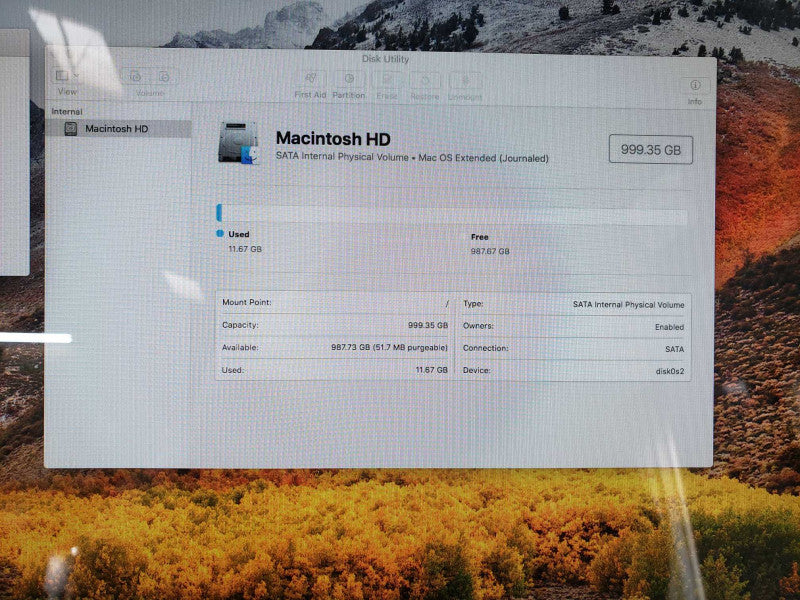This screenshot has width=800, height=600.
Task: Click the Unmount toolbar icon
Action: pos(465,81)
